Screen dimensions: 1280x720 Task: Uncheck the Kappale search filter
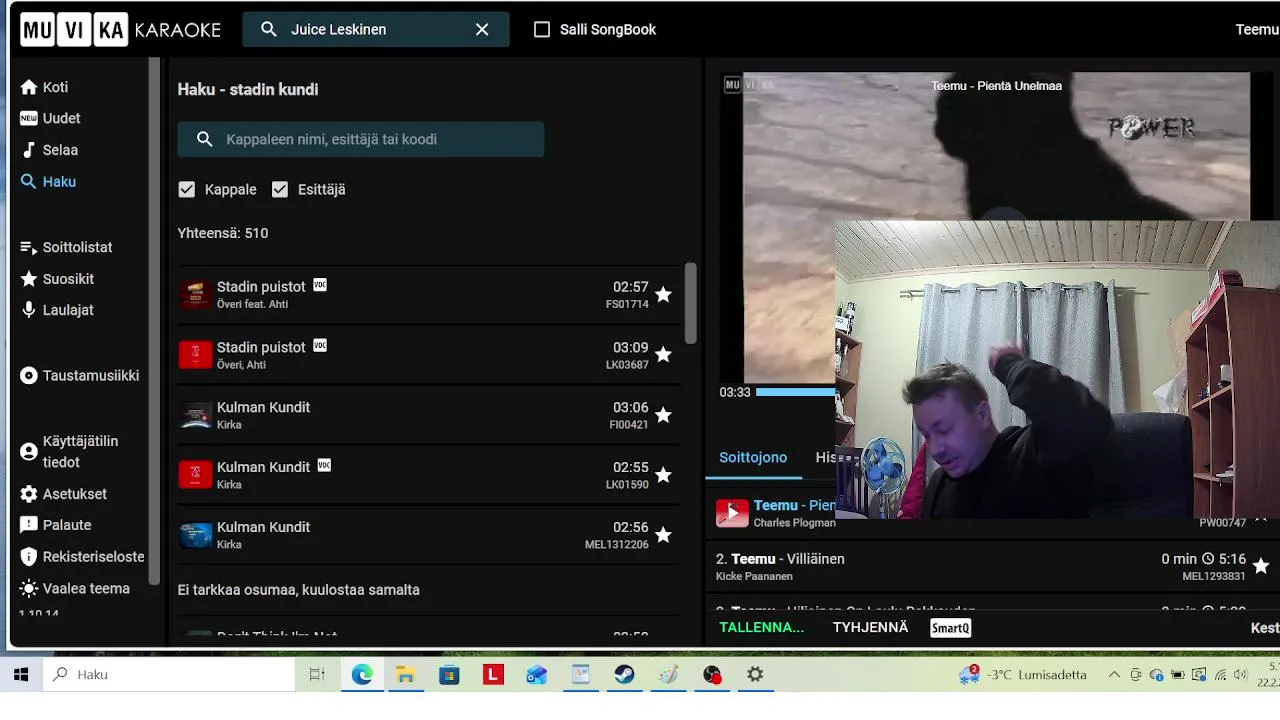click(x=186, y=189)
